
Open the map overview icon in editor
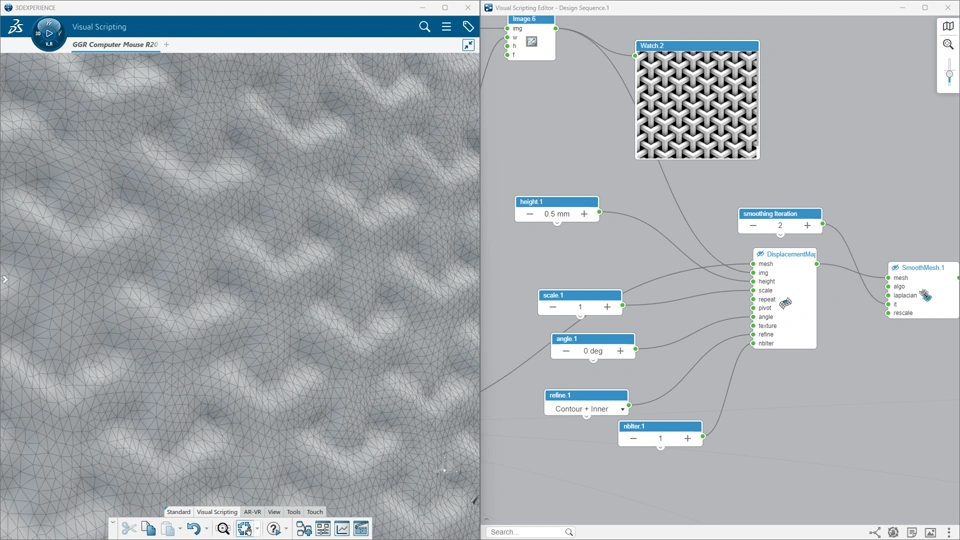[x=948, y=26]
